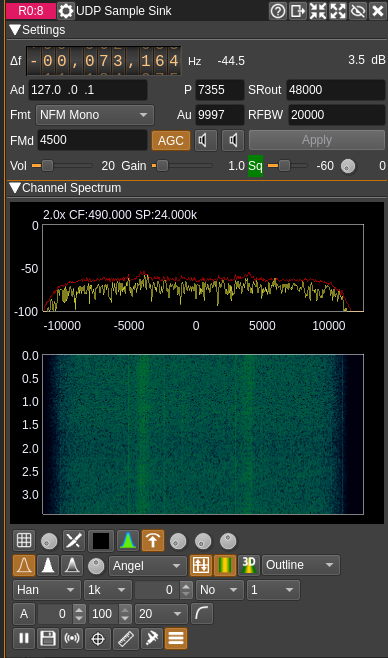Click the grid intensity knob

point(49,541)
